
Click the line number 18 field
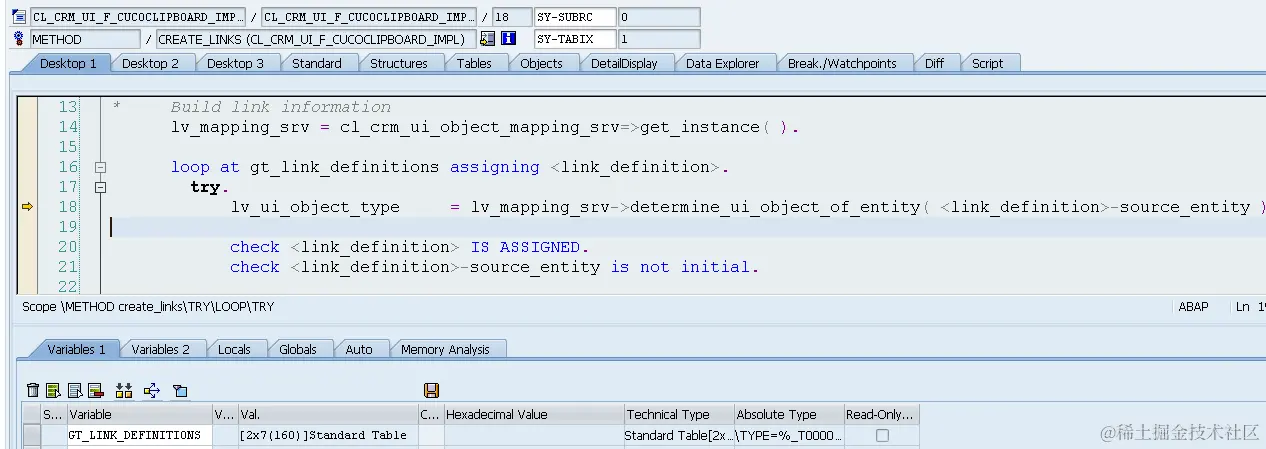pos(513,17)
